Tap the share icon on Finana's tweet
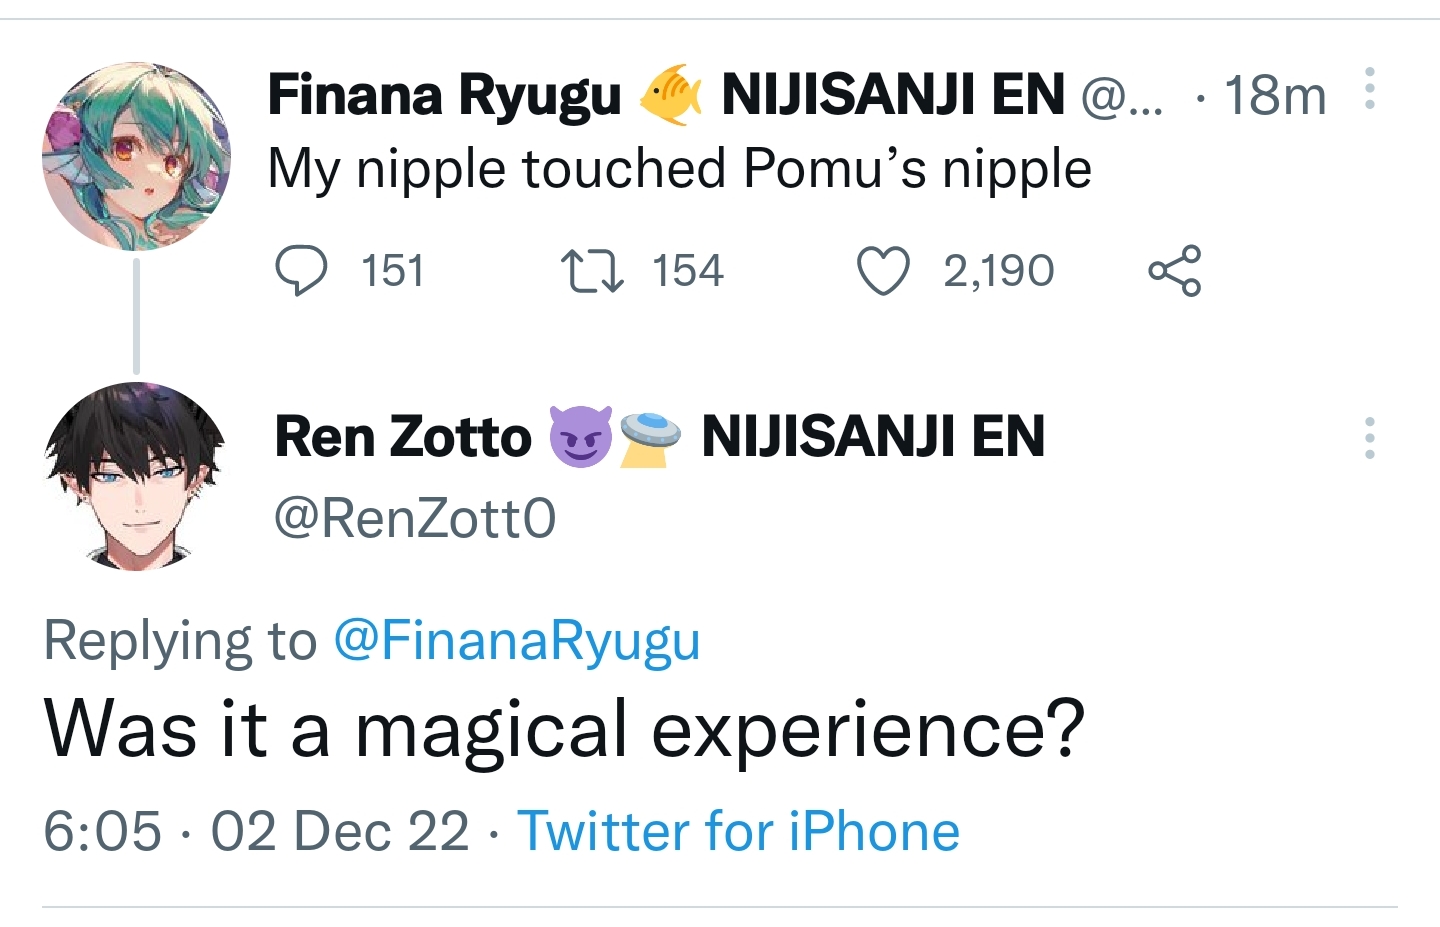The image size is (1440, 927). point(1175,271)
